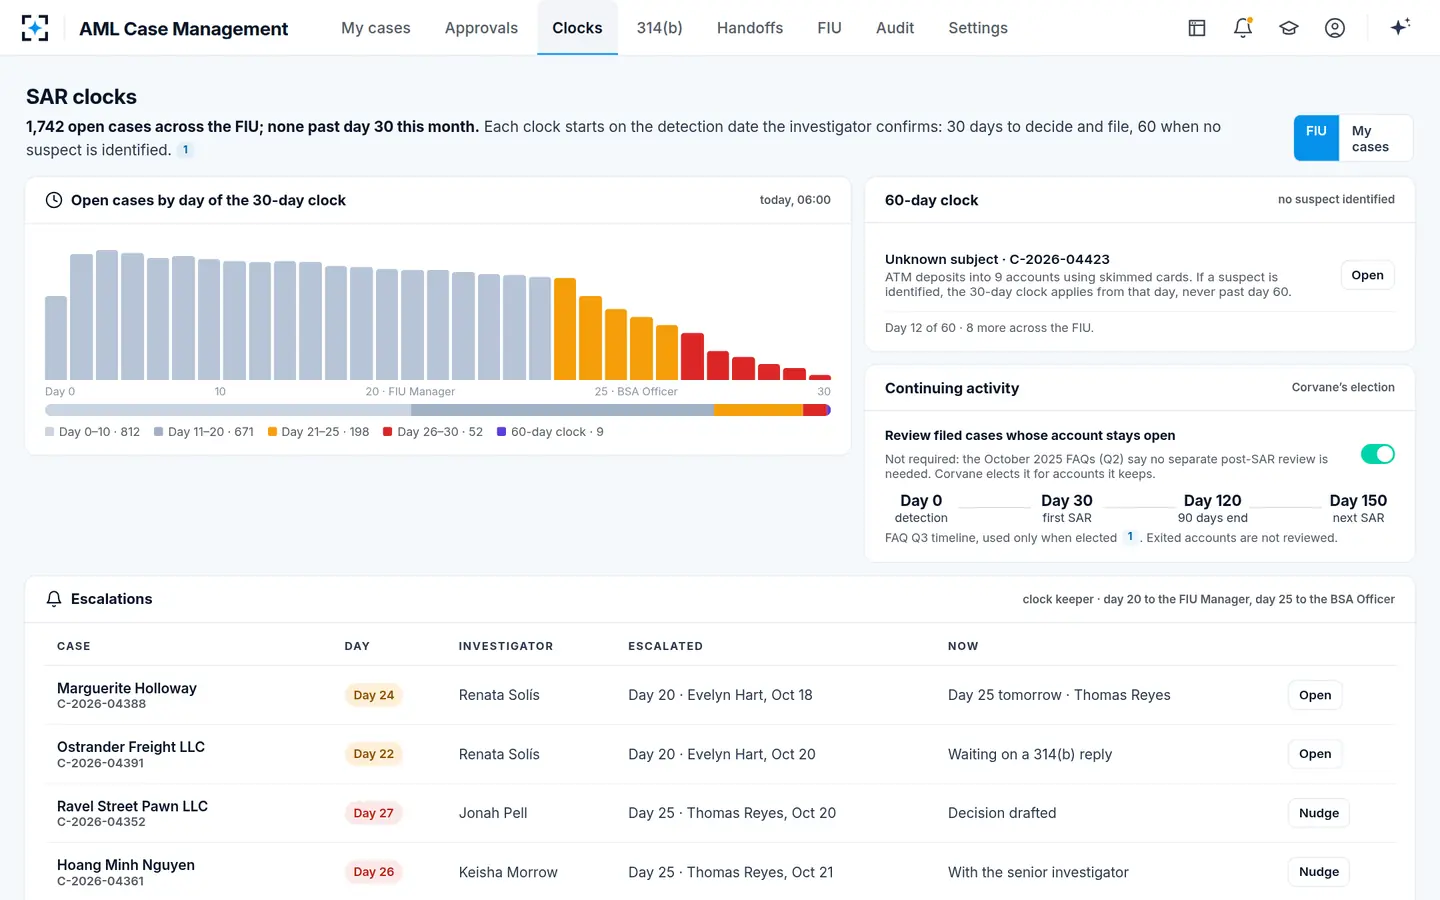The height and width of the screenshot is (900, 1440).
Task: Open the Unknown subject case C-2026-04423
Action: [1367, 275]
